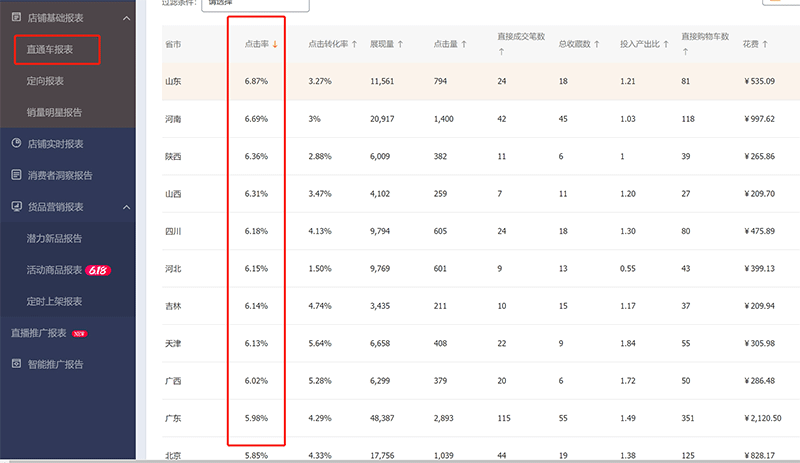The width and height of the screenshot is (800, 463).
Task: Open 定向报表 in the sidebar
Action: (x=46, y=81)
